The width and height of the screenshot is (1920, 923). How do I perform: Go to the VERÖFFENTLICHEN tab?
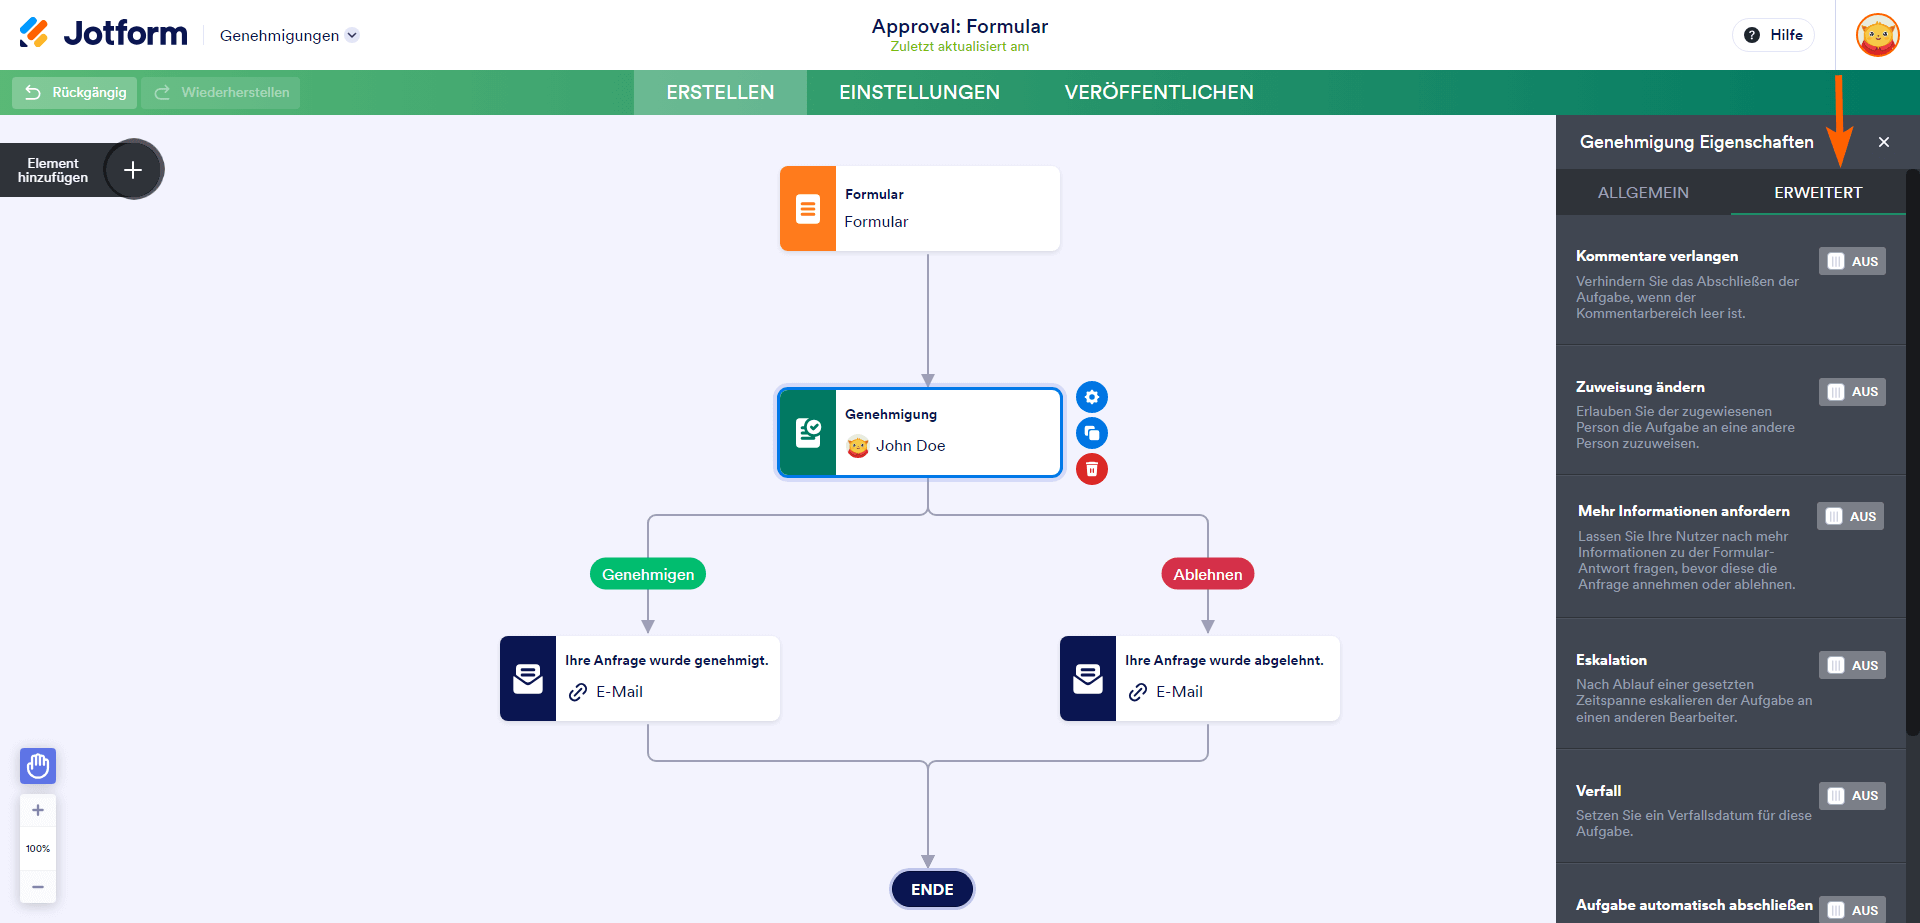1158,93
